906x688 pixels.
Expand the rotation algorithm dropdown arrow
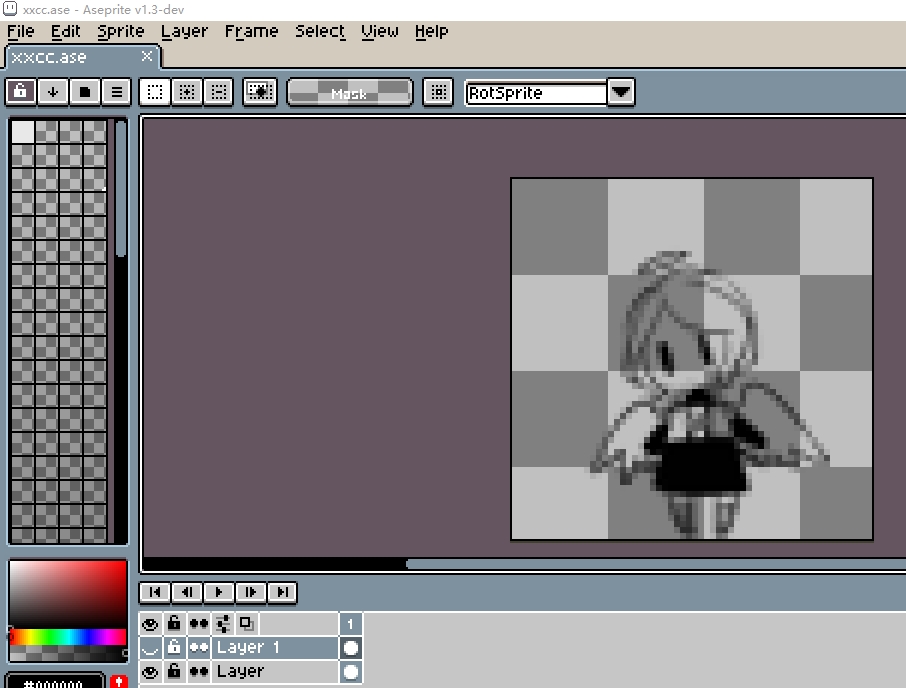[621, 92]
